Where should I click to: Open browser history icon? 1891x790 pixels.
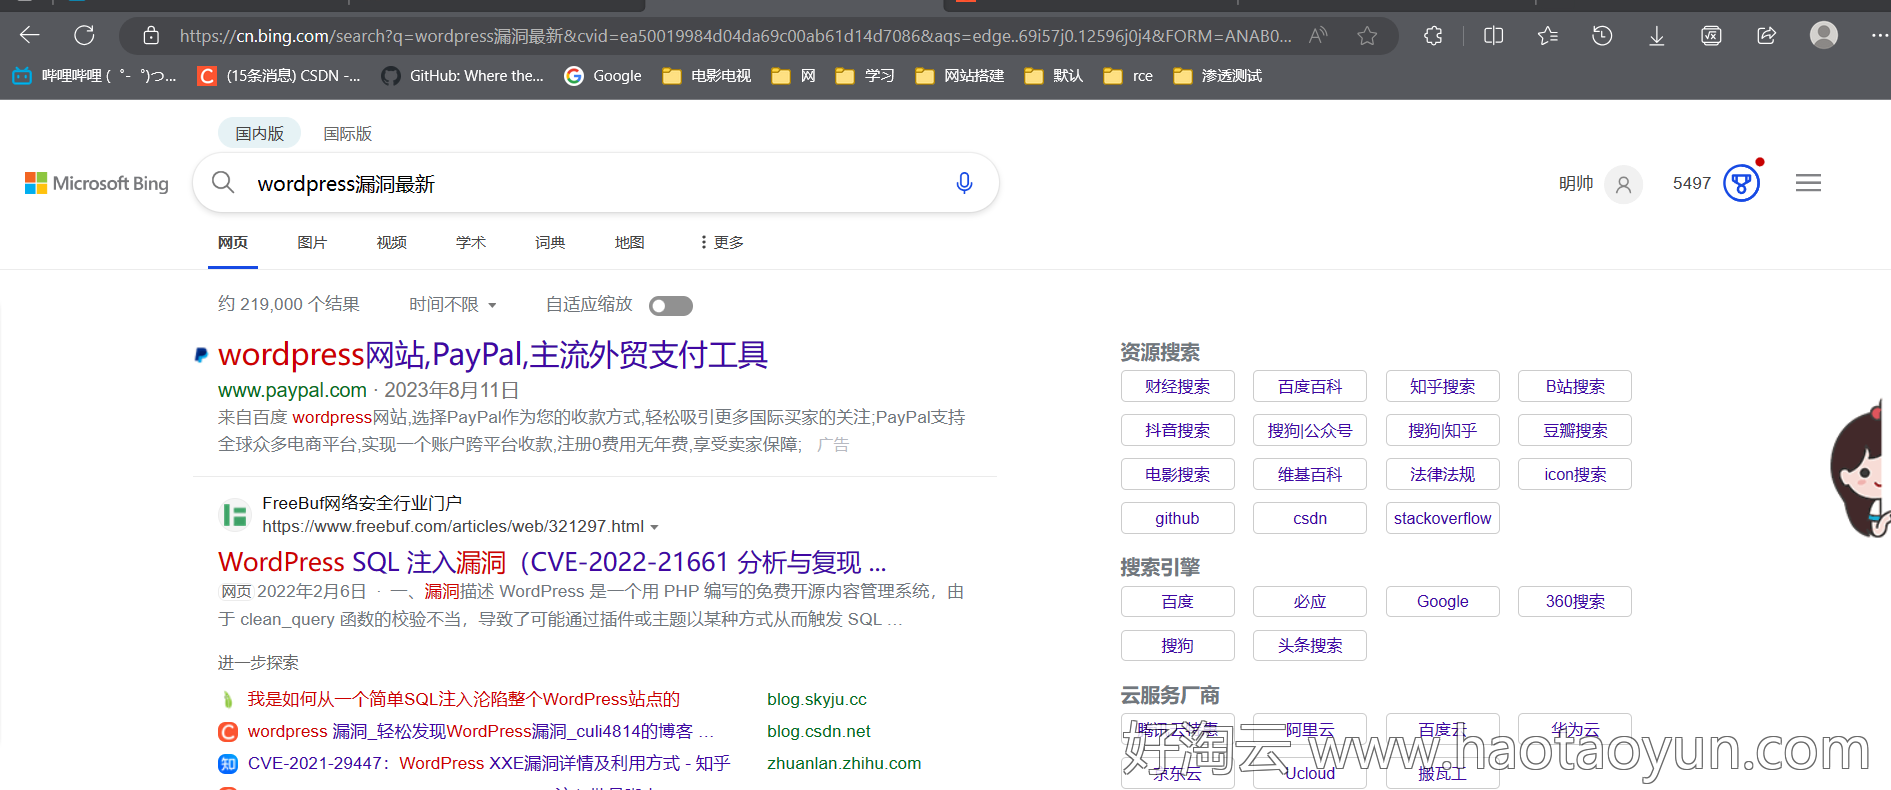pyautogui.click(x=1602, y=36)
